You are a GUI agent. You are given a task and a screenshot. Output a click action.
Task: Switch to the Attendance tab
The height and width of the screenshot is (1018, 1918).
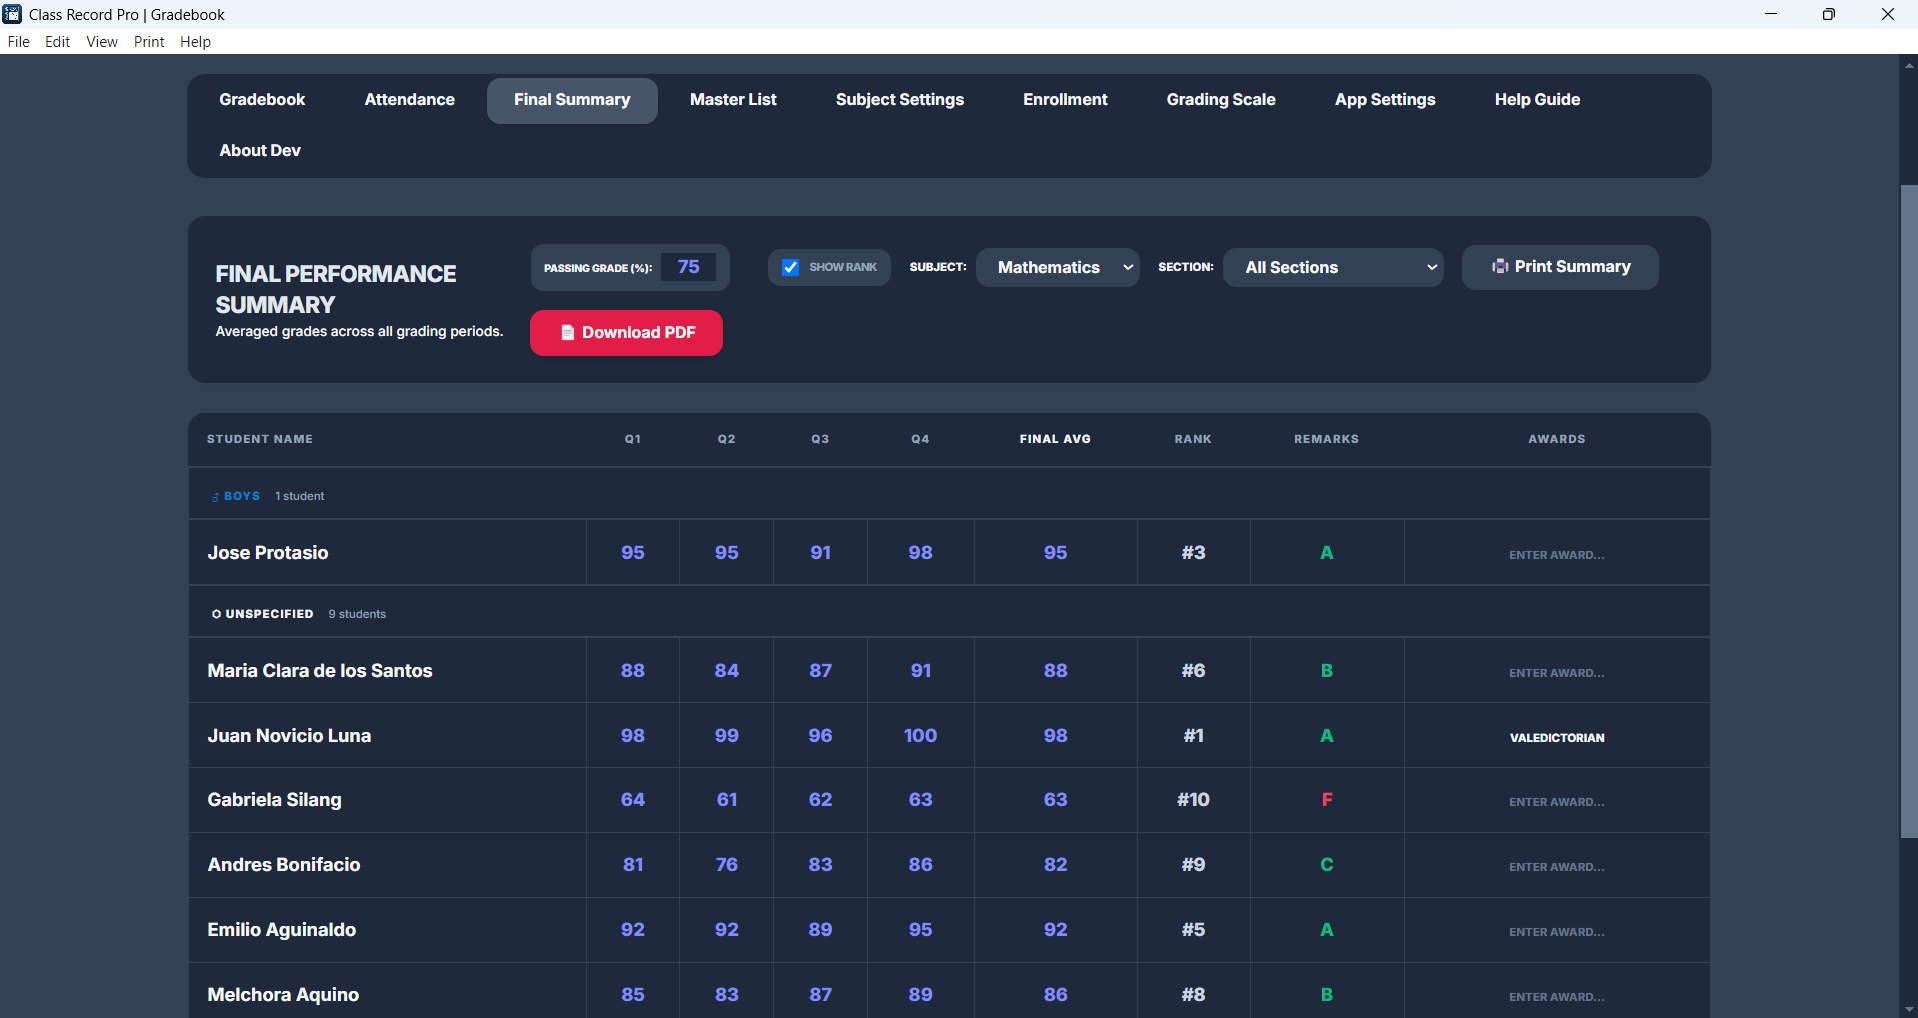409,100
